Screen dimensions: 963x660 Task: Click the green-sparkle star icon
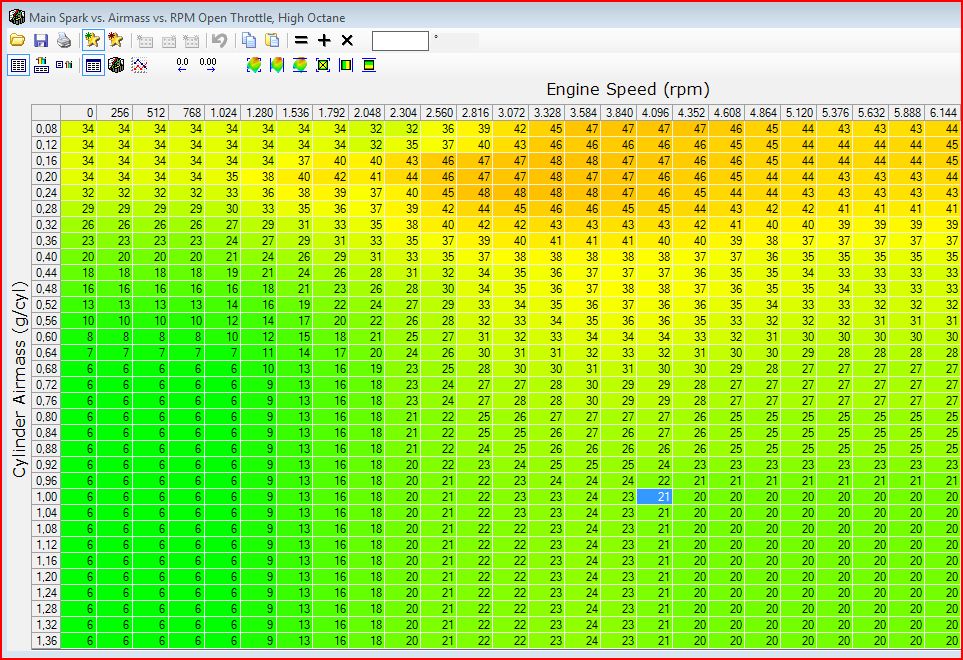point(93,41)
